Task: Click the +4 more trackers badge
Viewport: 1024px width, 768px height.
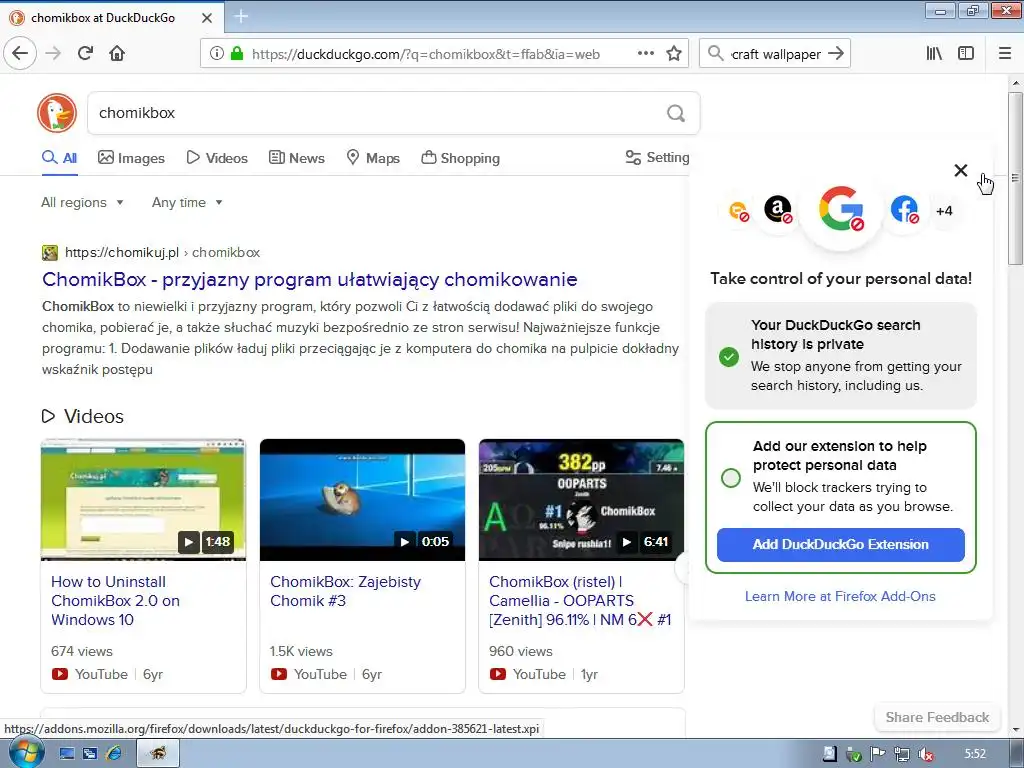Action: [x=944, y=211]
